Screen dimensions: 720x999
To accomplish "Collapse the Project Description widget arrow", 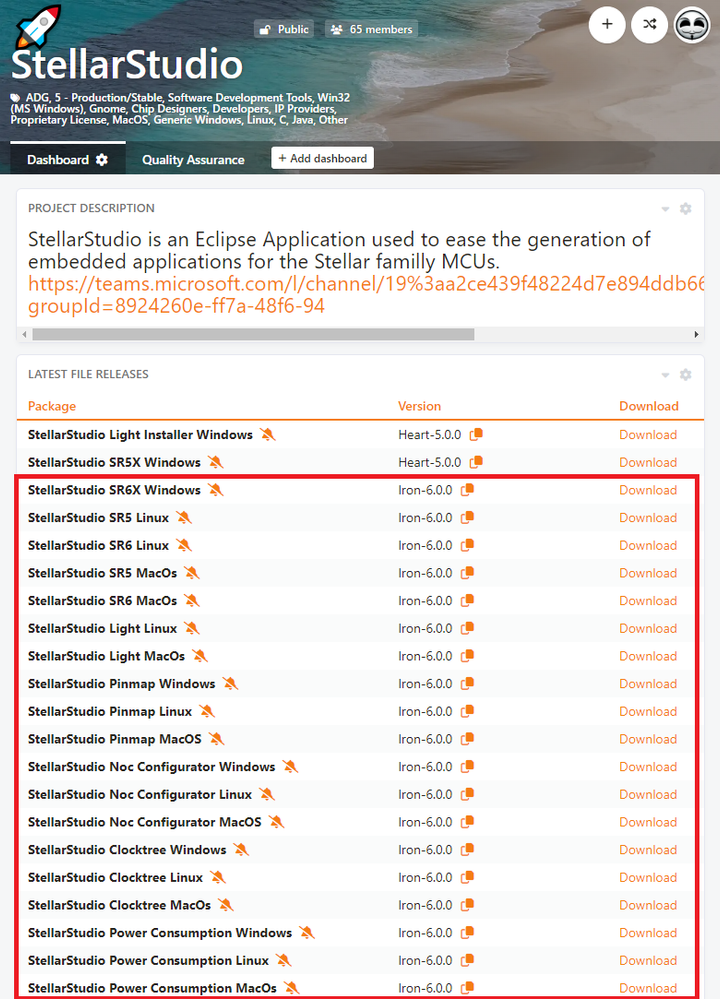I will 665,209.
